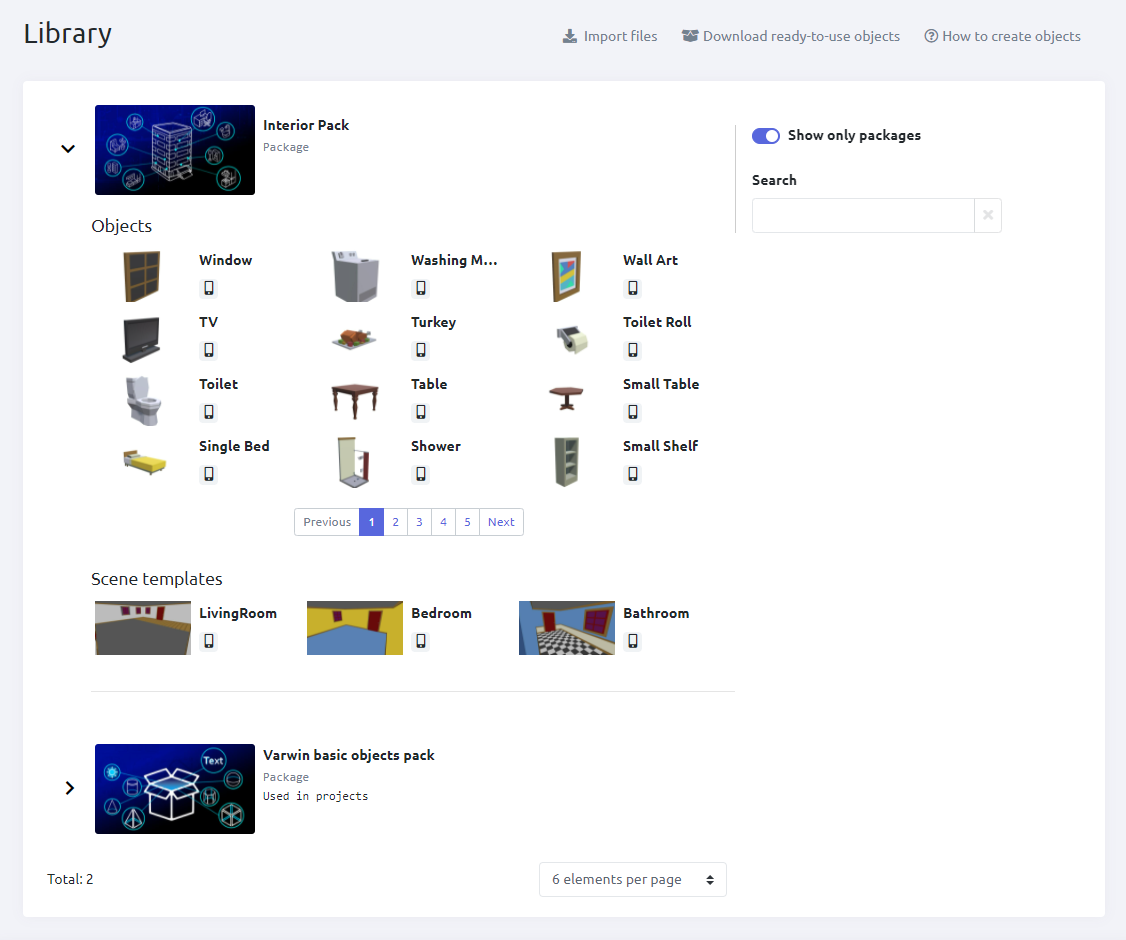
Task: Click the mobile platform icon under Wall Art
Action: 633,288
